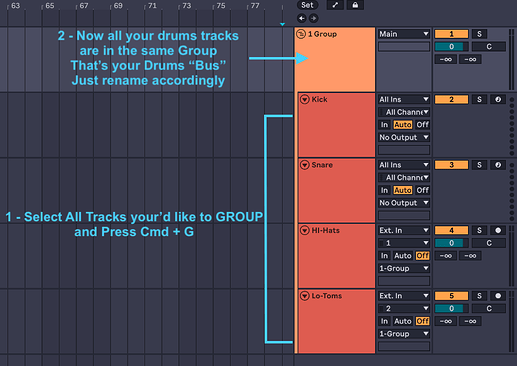Open Snare All Ins input dropdown
517x366 pixels.
click(404, 165)
